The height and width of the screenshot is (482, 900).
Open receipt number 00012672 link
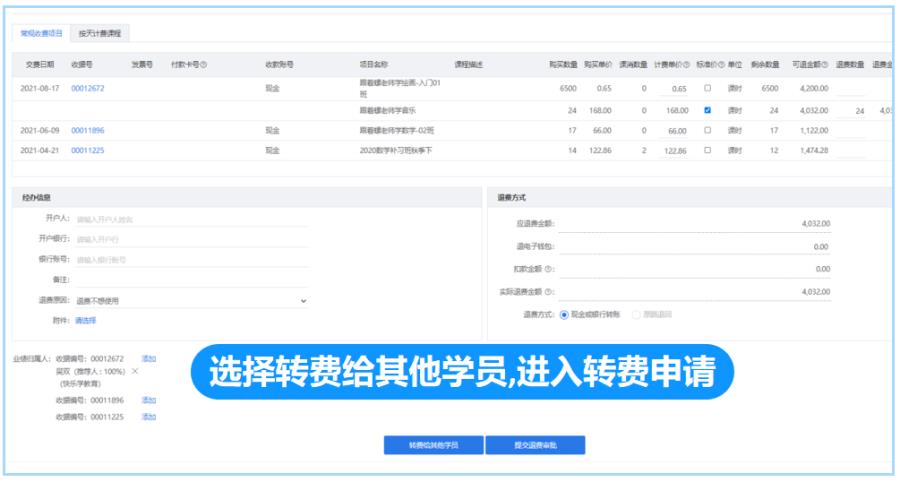tap(87, 88)
